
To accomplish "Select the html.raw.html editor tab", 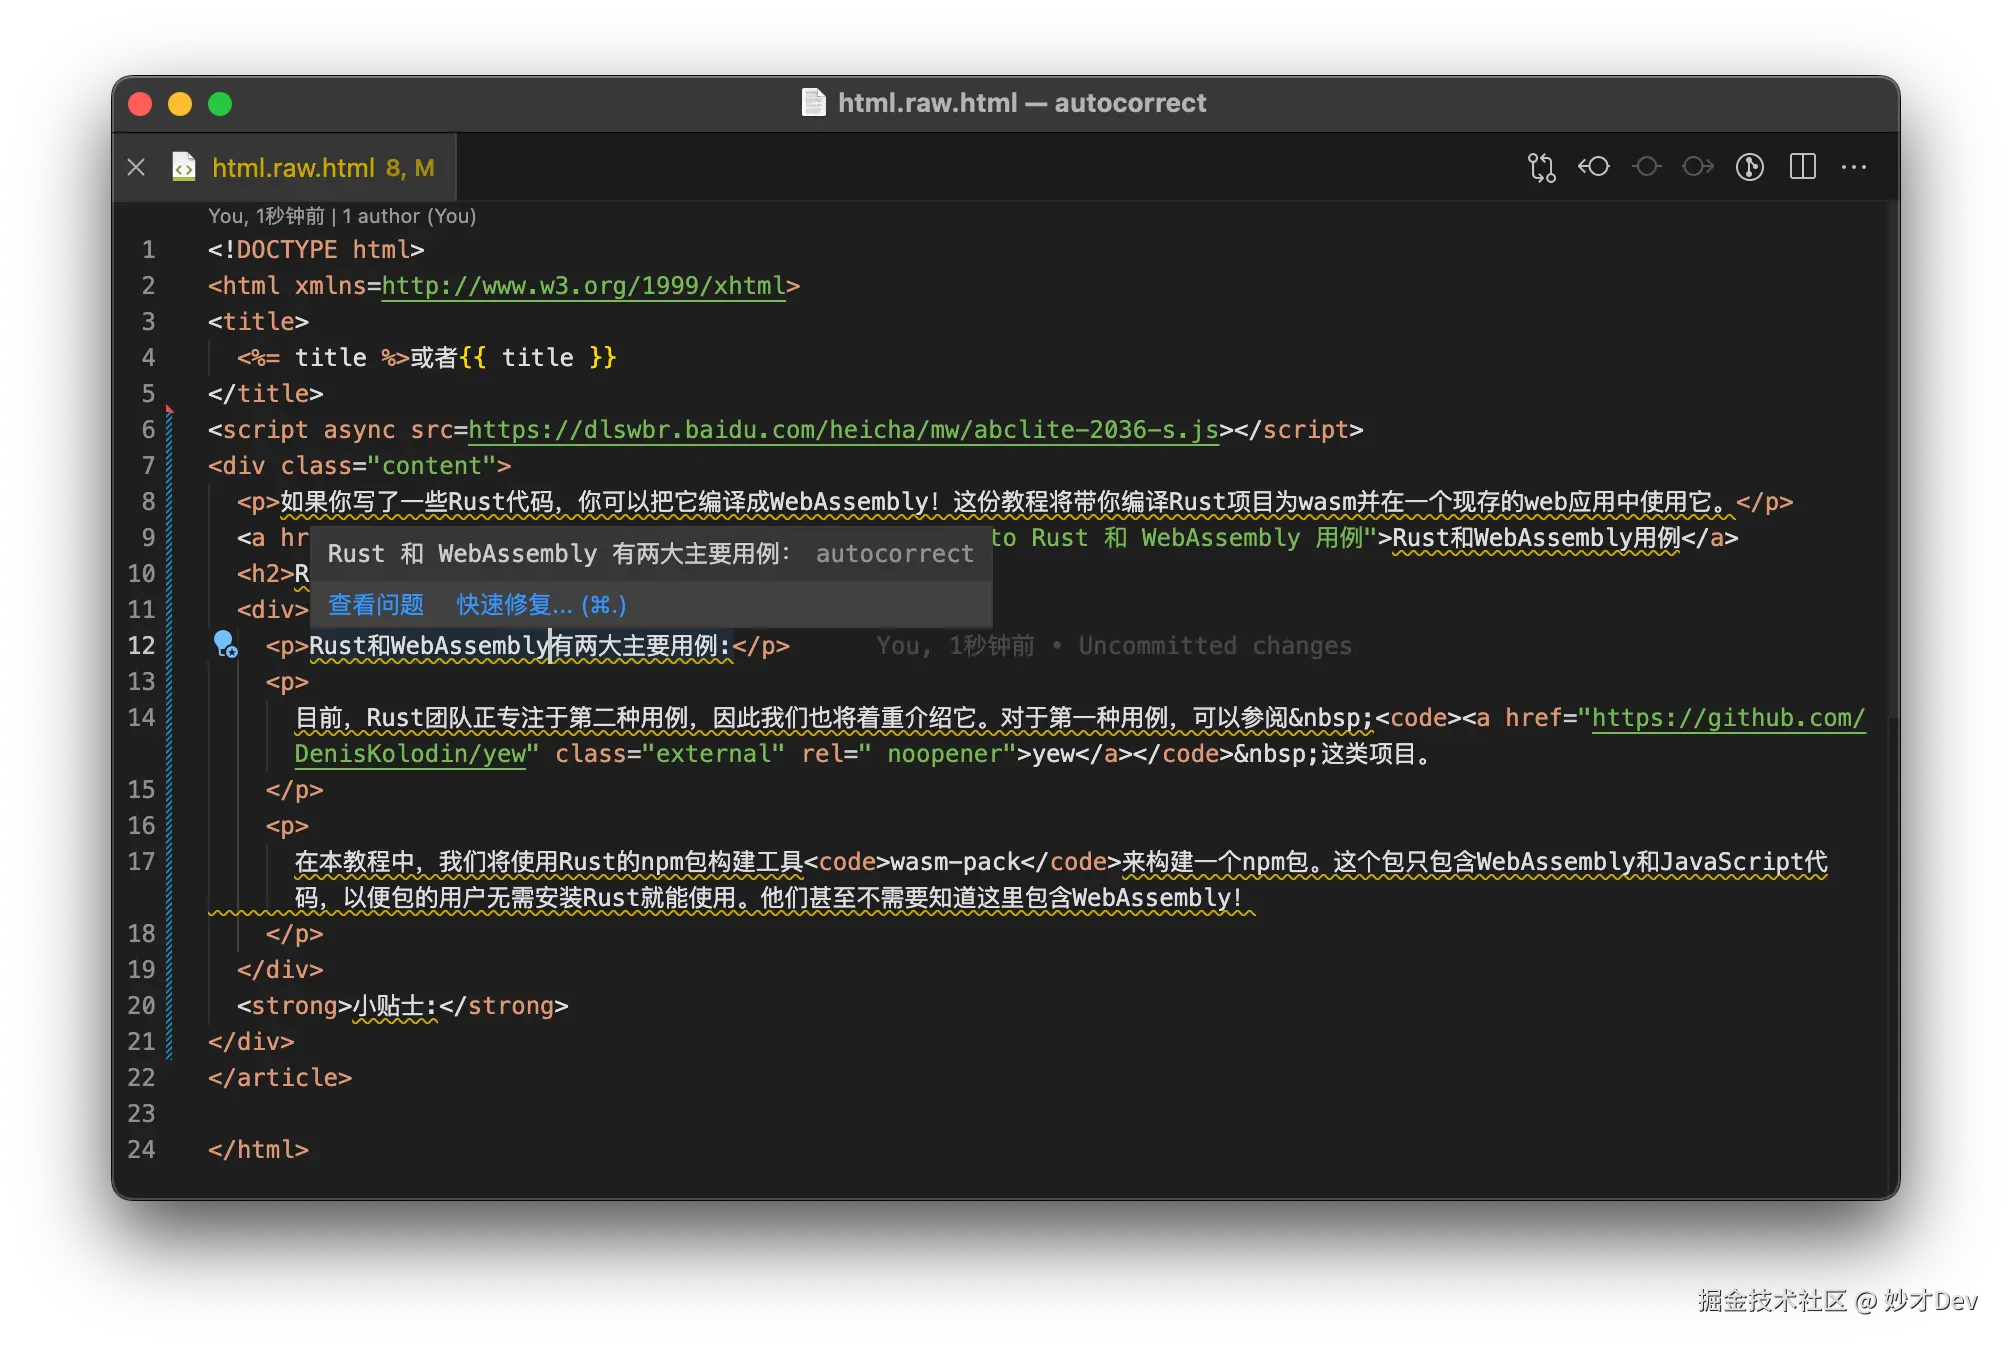I will click(x=294, y=167).
